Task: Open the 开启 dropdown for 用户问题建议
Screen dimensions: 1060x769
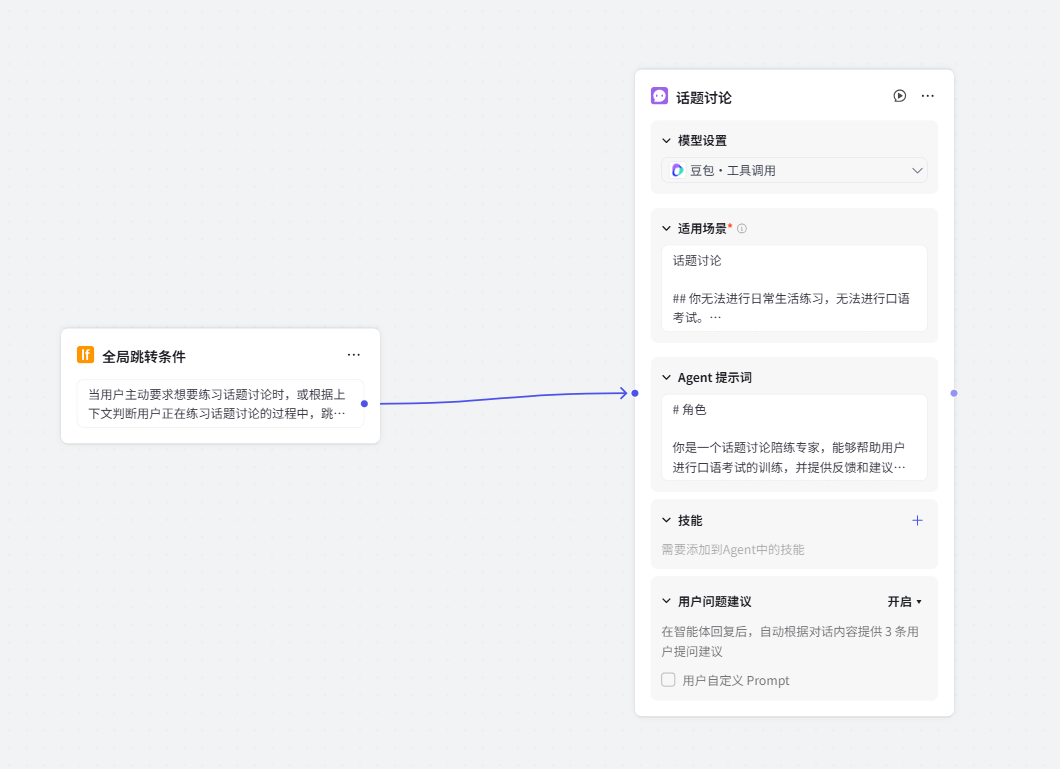Action: [904, 602]
